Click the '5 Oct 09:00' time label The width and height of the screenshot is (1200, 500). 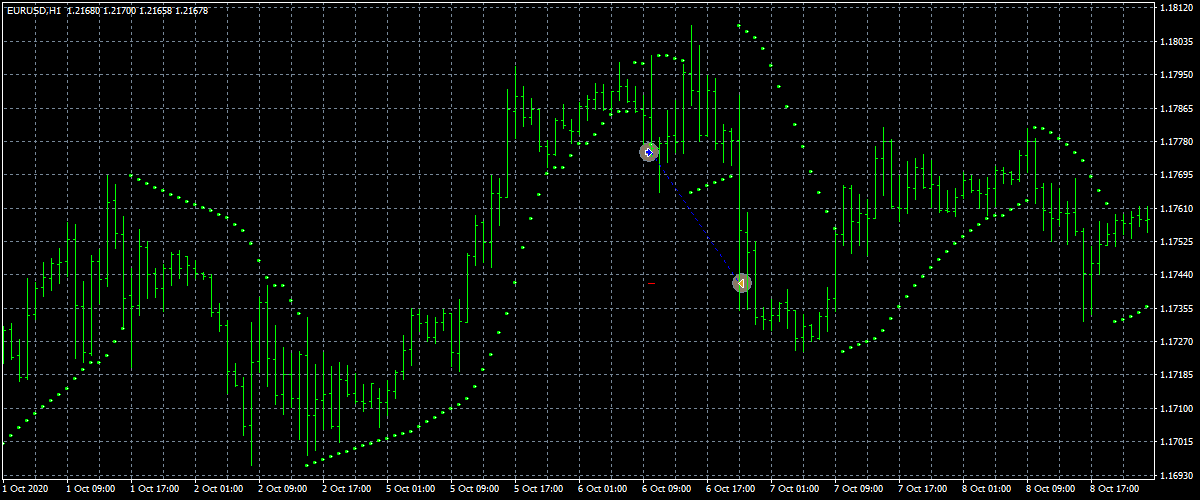pos(474,490)
